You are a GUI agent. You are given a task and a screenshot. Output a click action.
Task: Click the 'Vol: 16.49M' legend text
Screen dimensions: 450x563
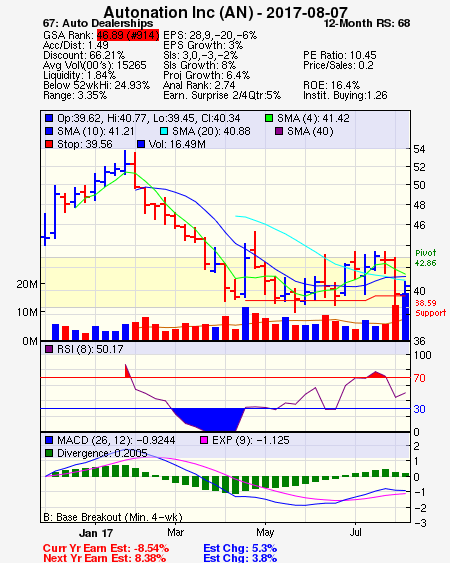pyautogui.click(x=177, y=144)
